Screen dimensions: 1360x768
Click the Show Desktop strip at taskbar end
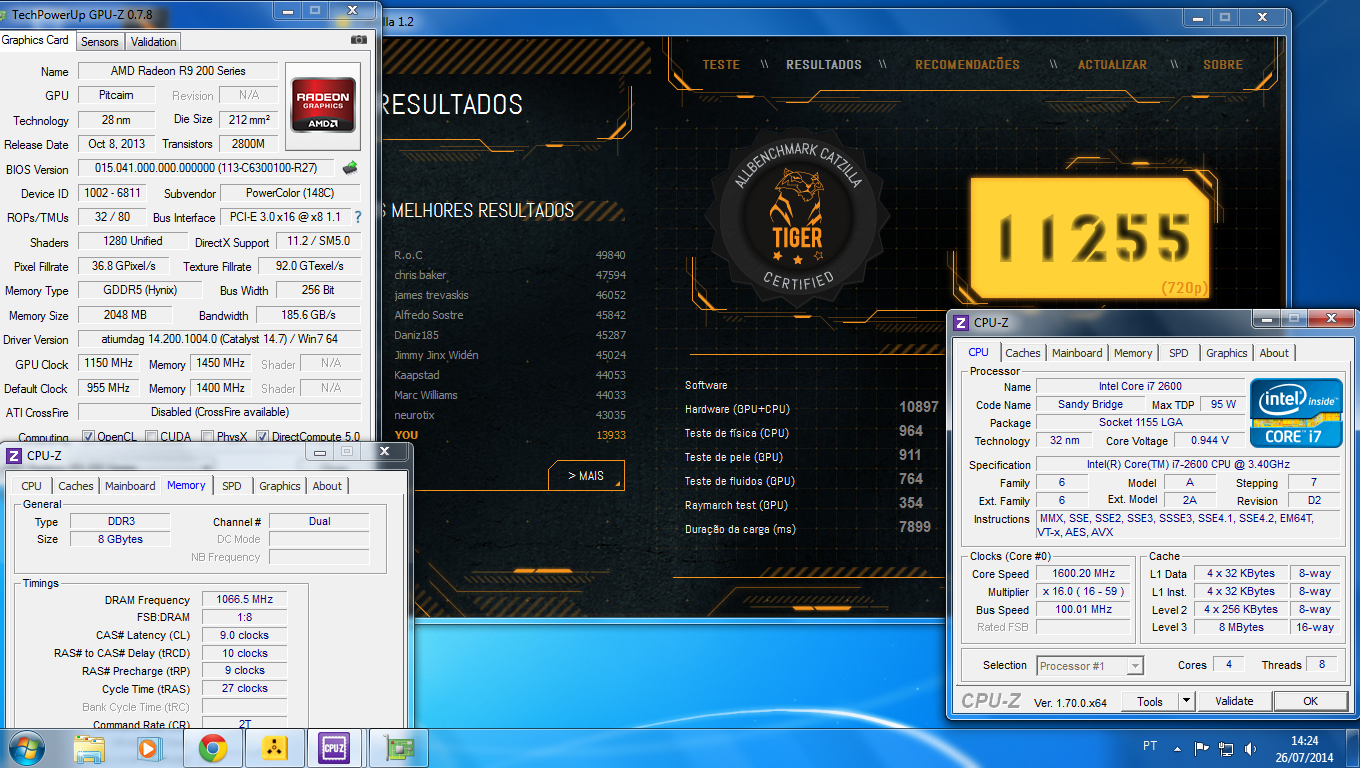click(x=1353, y=748)
